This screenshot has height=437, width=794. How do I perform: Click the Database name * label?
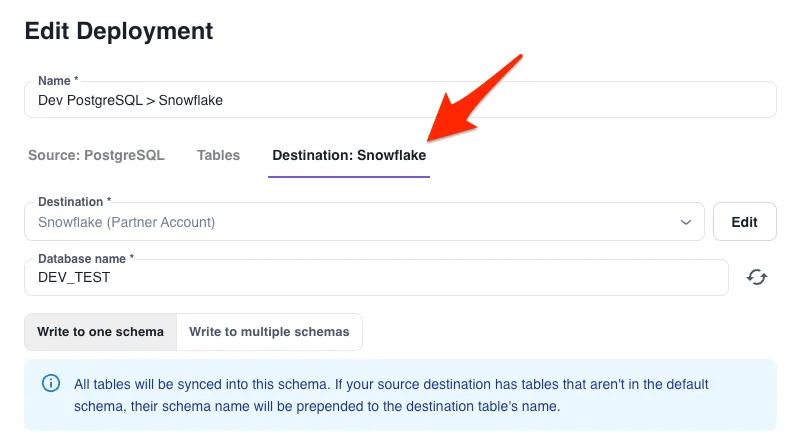[86, 259]
